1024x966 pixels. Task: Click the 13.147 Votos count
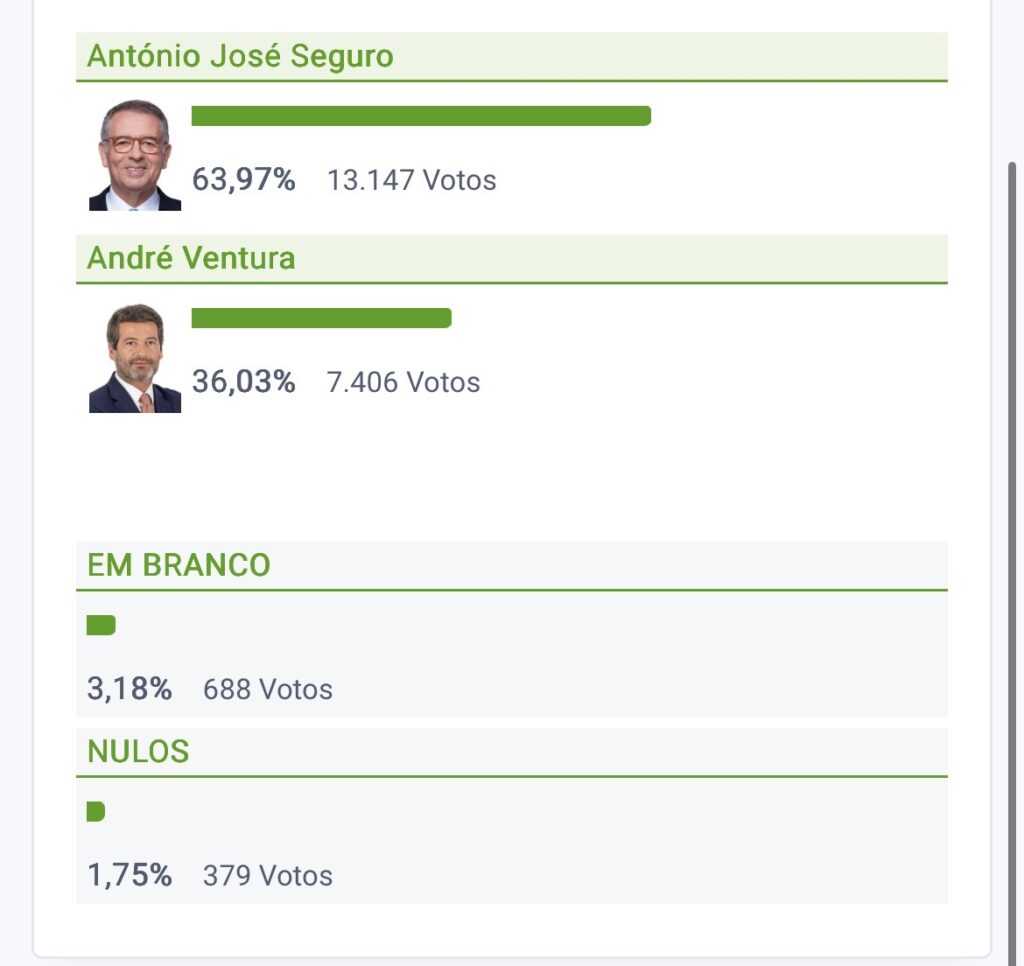(x=412, y=181)
